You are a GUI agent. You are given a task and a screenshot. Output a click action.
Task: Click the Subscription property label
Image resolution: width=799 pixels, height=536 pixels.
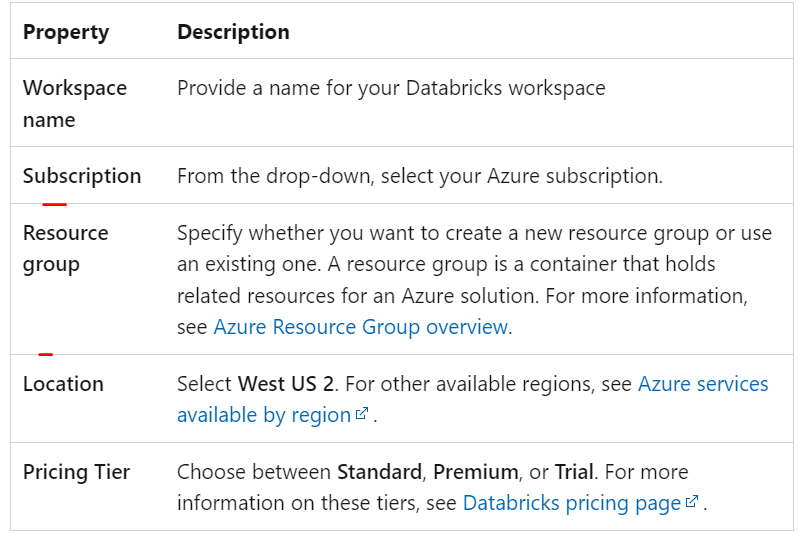[82, 176]
